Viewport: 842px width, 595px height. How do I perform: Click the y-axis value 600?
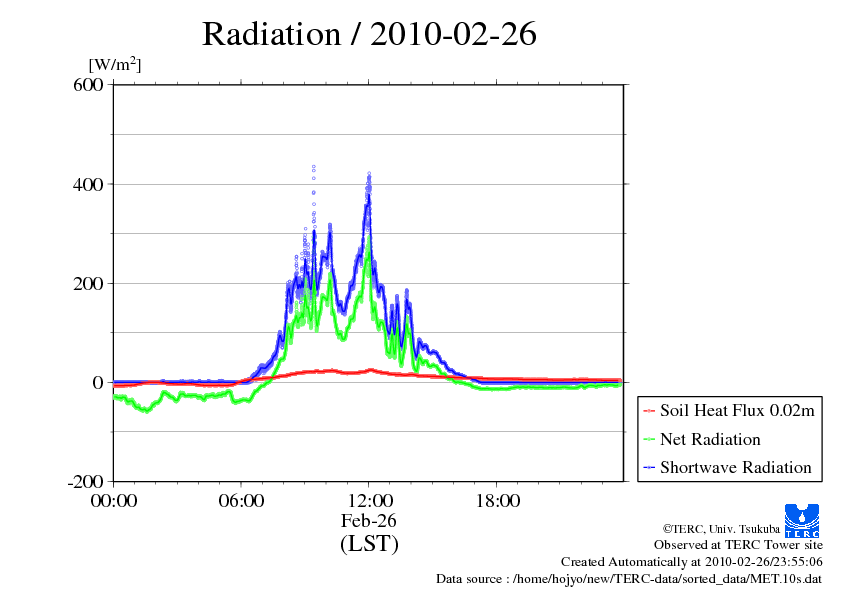88,85
